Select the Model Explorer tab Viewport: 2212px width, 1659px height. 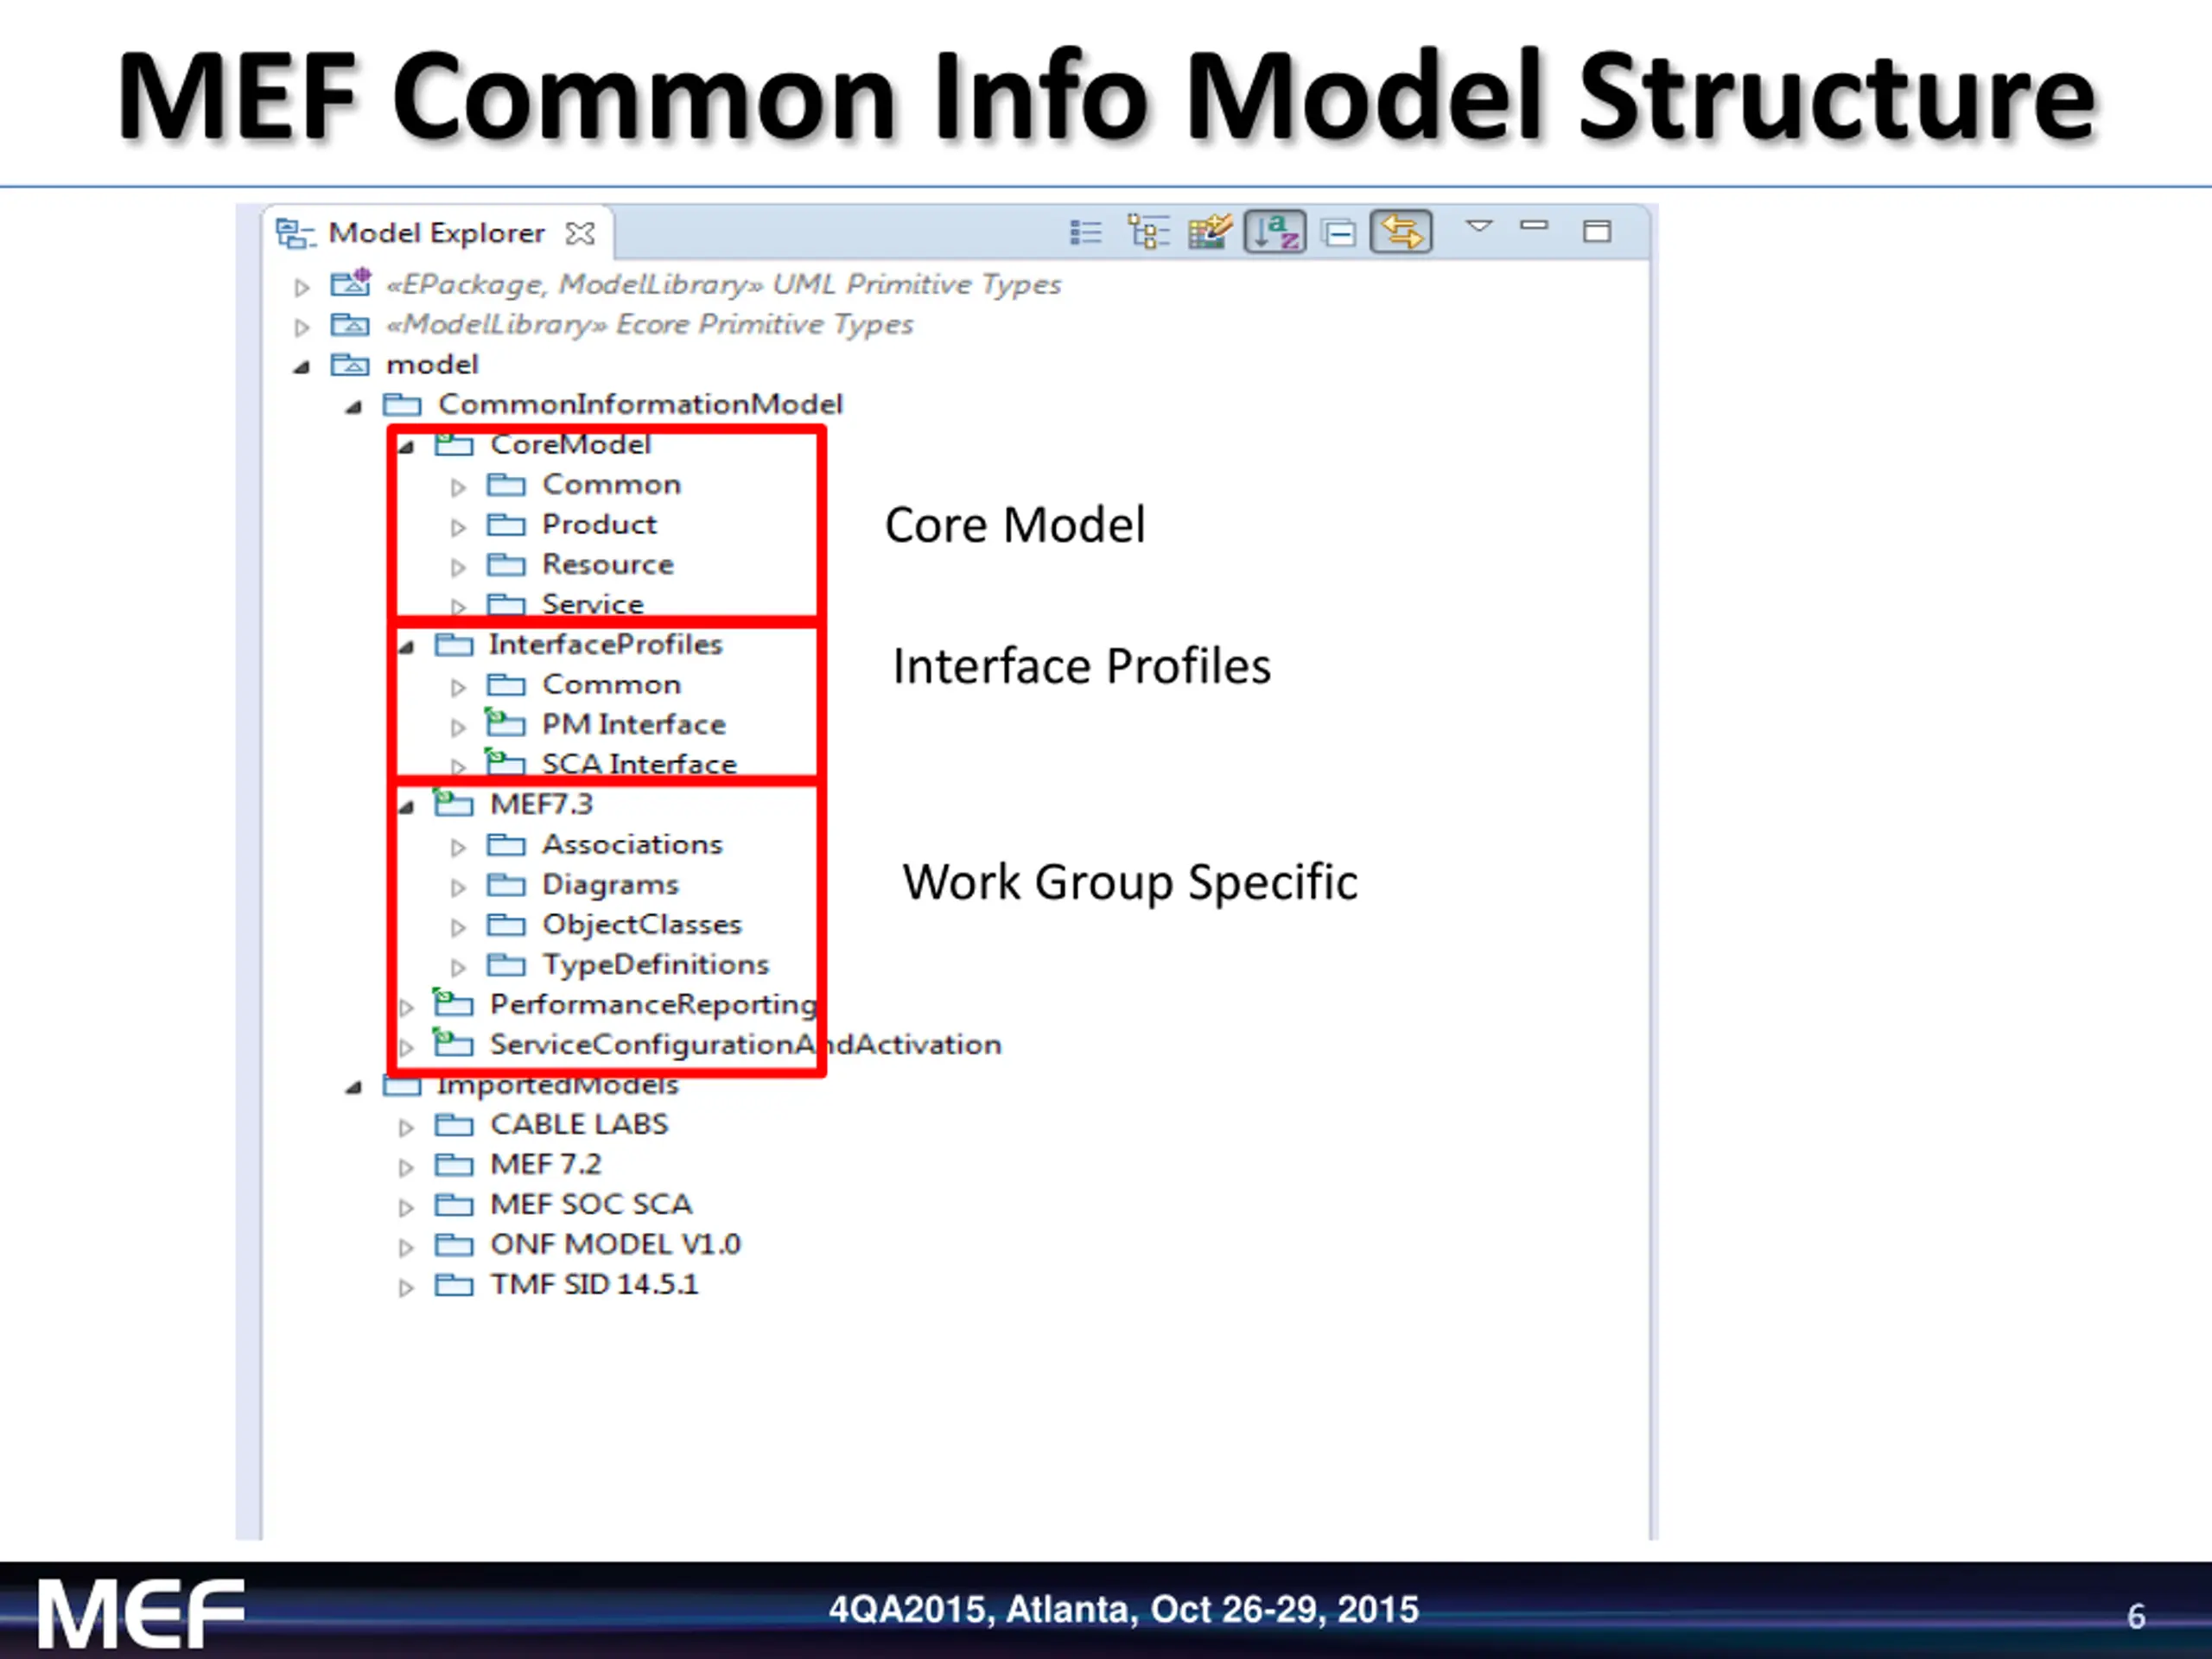pos(438,233)
